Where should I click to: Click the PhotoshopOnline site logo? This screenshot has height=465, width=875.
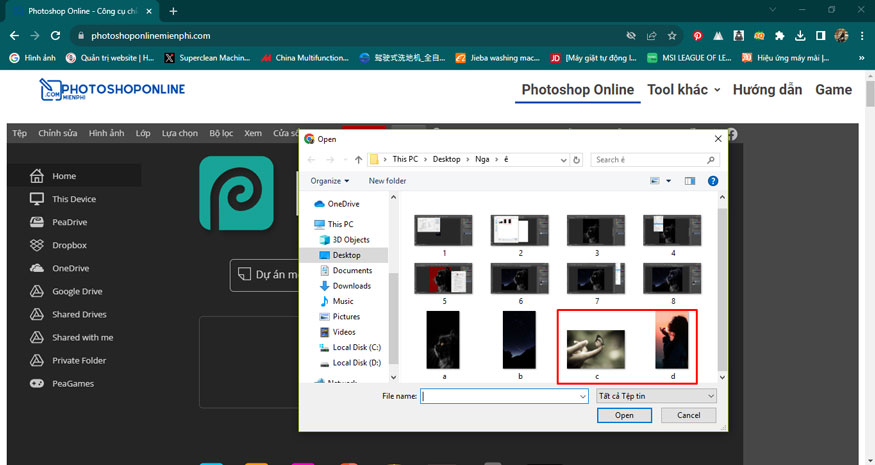point(112,89)
